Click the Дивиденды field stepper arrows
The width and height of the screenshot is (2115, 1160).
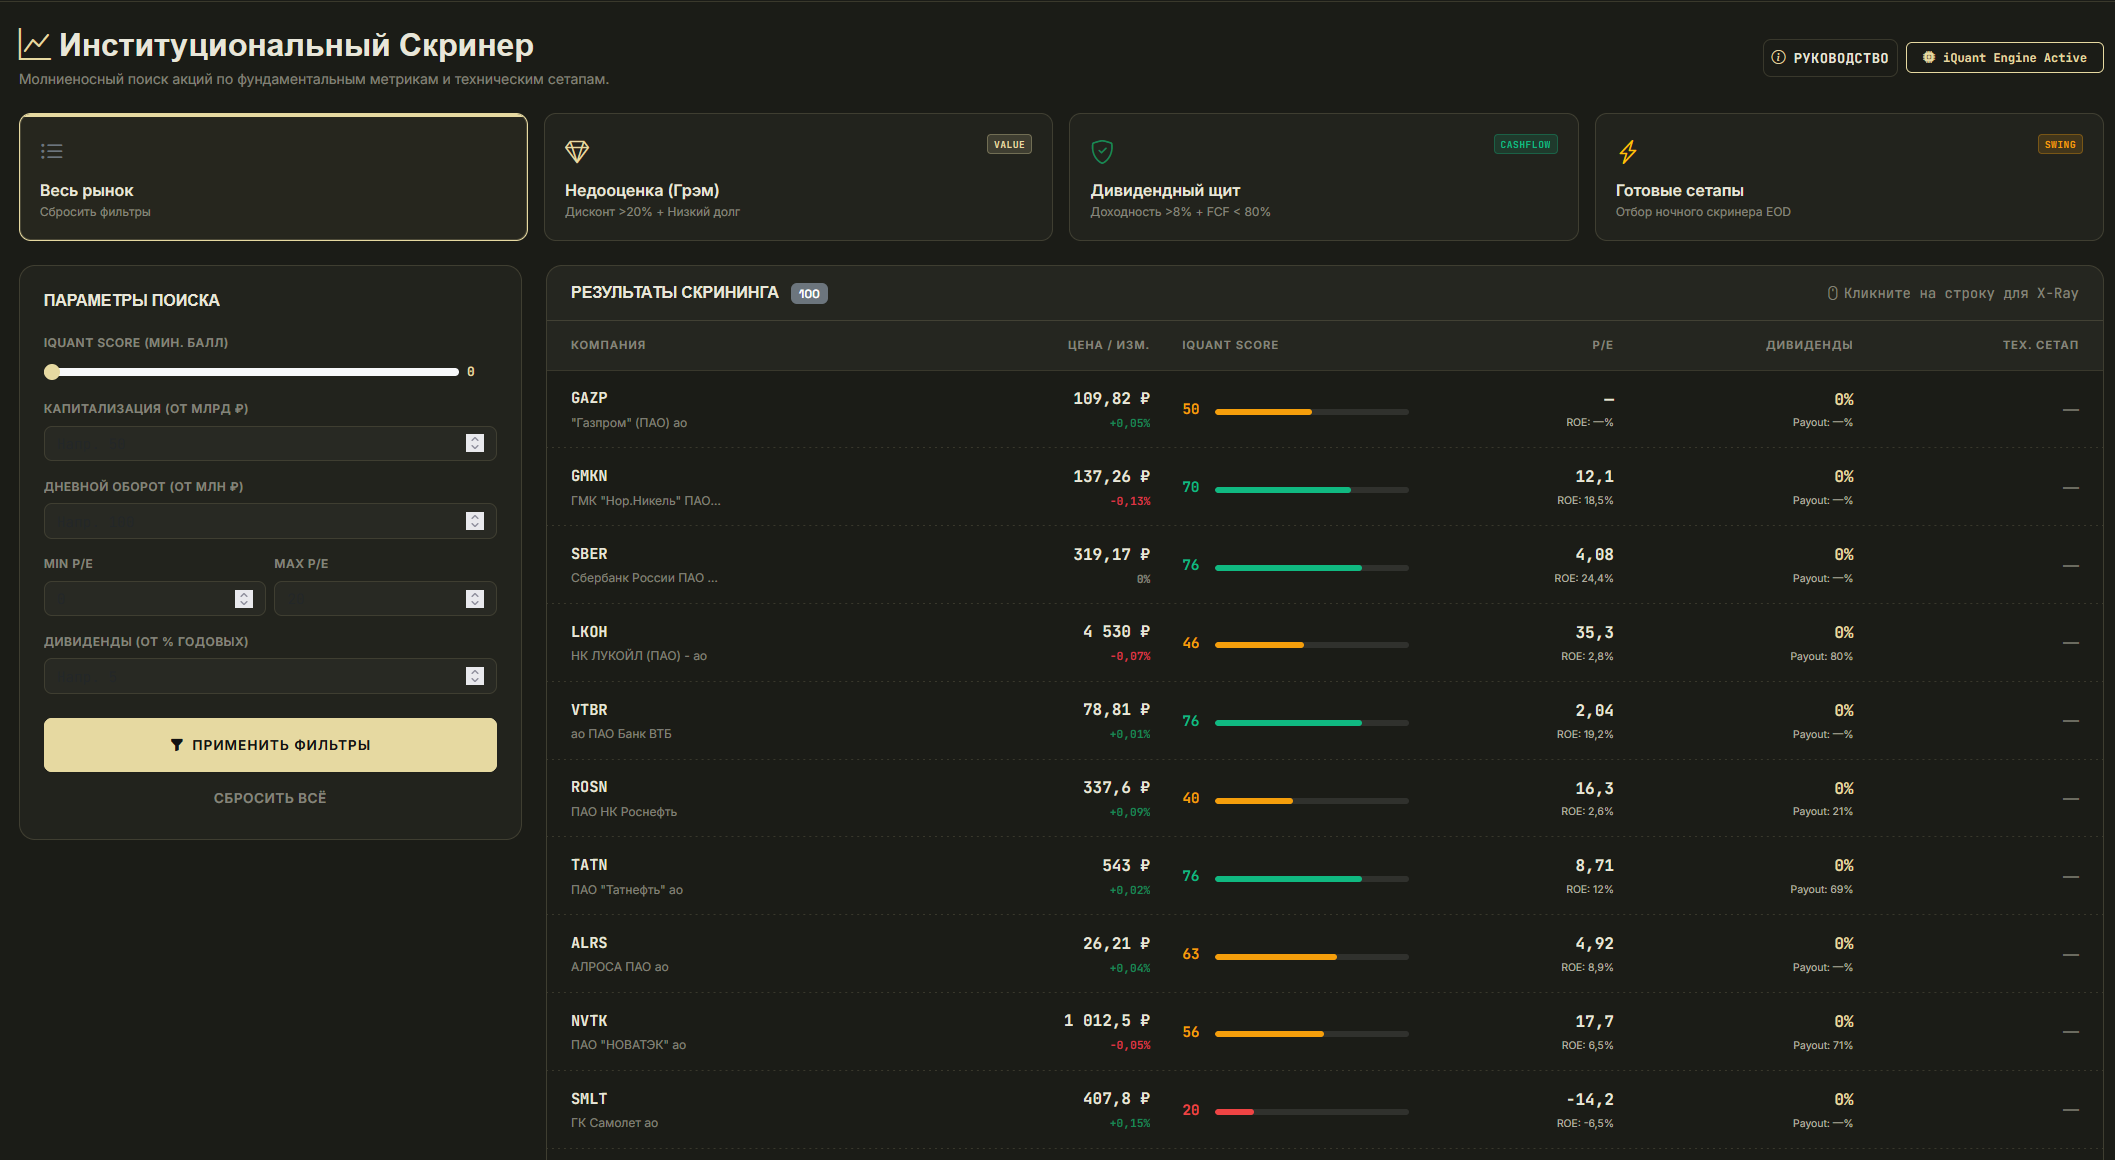coord(475,676)
